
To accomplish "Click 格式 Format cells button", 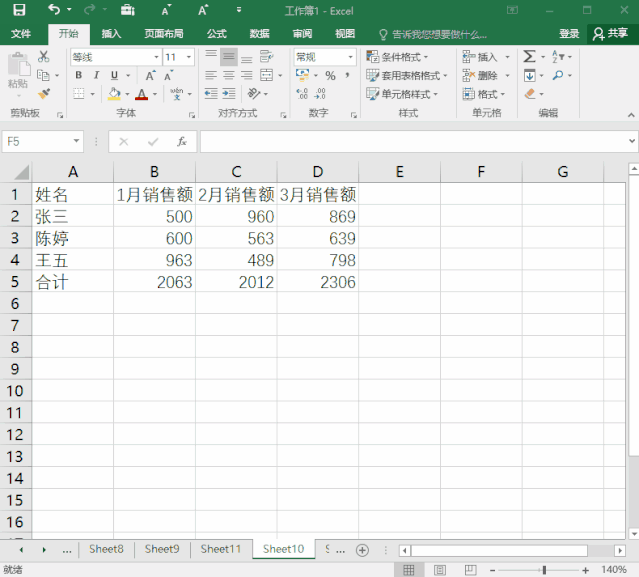I will 484,94.
